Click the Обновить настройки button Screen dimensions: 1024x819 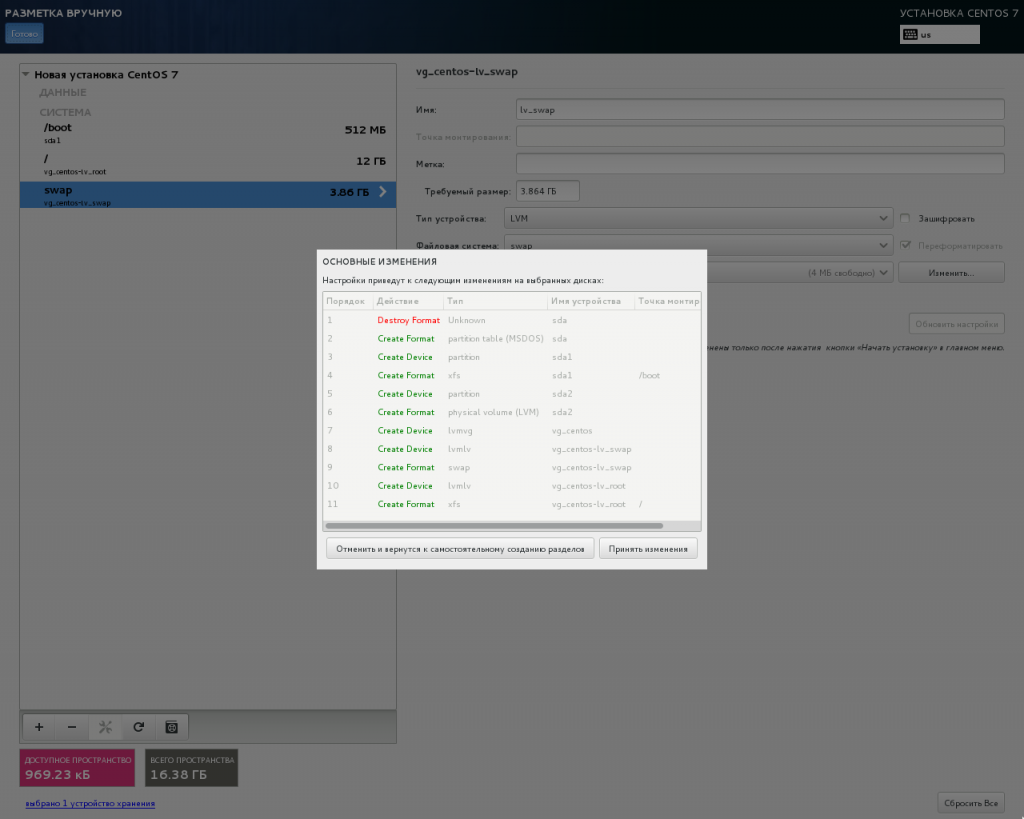[956, 324]
